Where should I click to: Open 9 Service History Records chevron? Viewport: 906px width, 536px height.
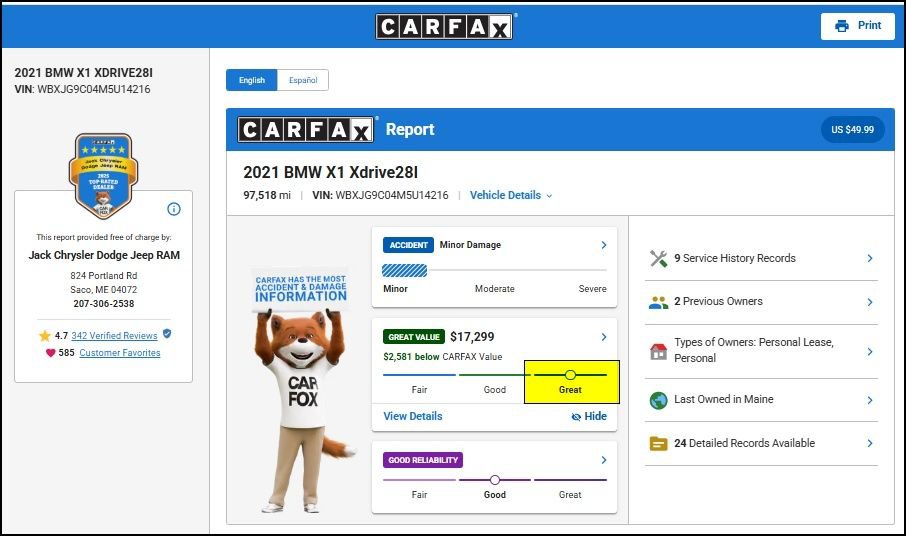(870, 258)
